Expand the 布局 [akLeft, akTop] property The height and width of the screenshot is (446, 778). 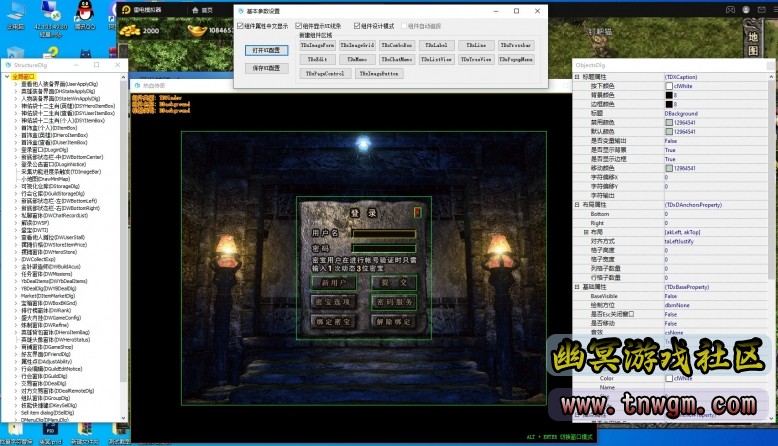point(586,232)
